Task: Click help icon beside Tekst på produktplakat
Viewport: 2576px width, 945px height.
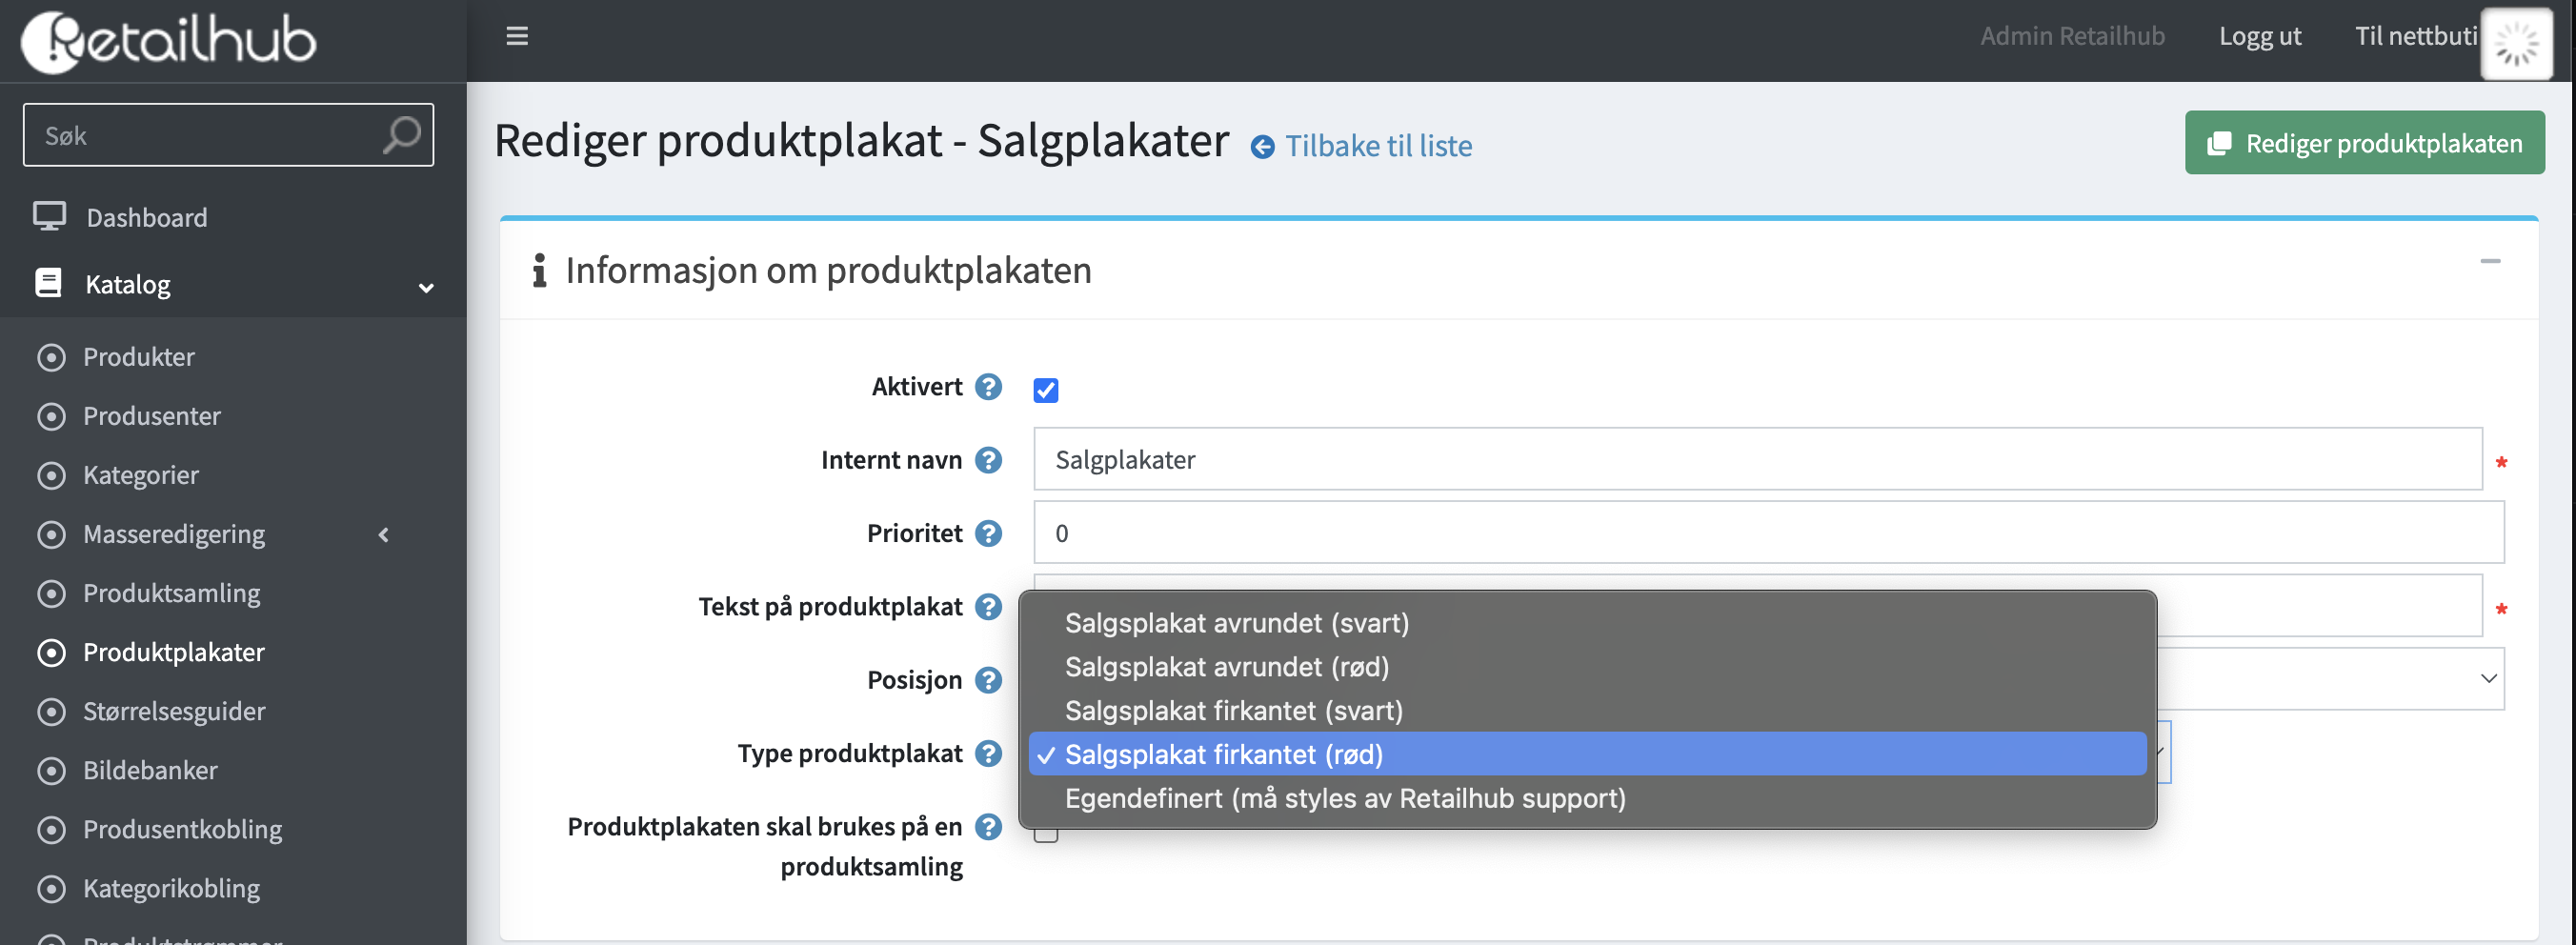Action: click(x=988, y=607)
